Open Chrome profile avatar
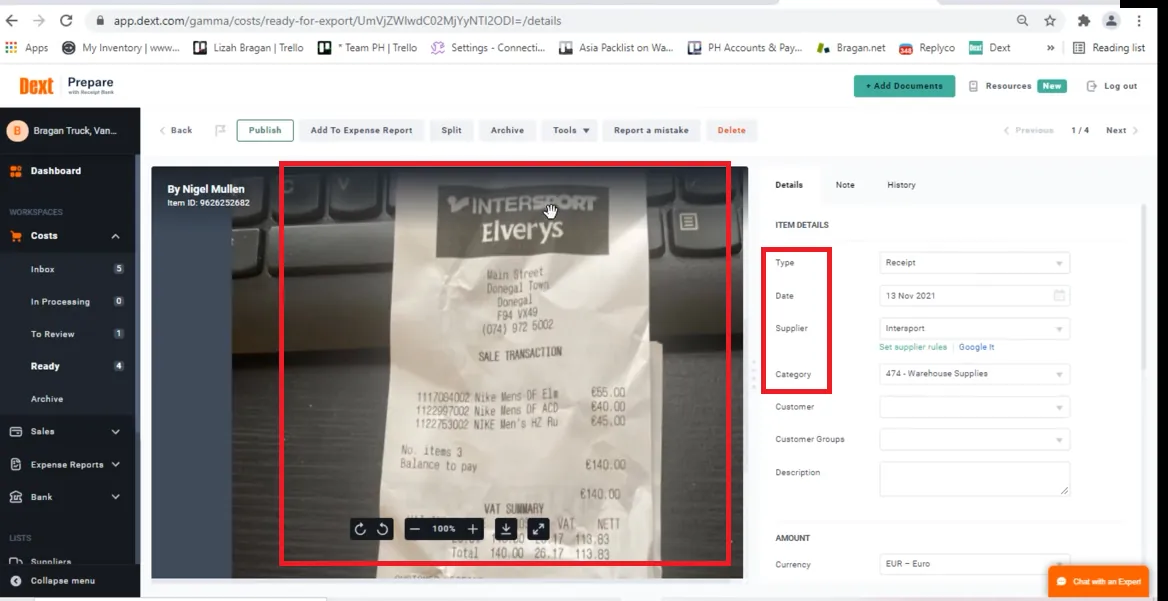Viewport: 1168px width, 601px height. point(1111,21)
